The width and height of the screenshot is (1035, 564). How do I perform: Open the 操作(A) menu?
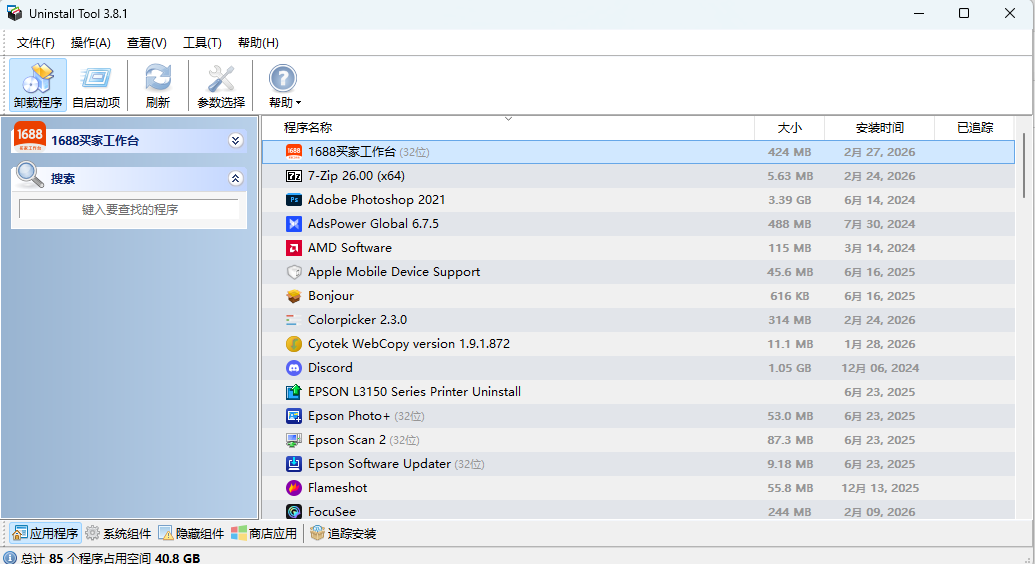pyautogui.click(x=90, y=43)
